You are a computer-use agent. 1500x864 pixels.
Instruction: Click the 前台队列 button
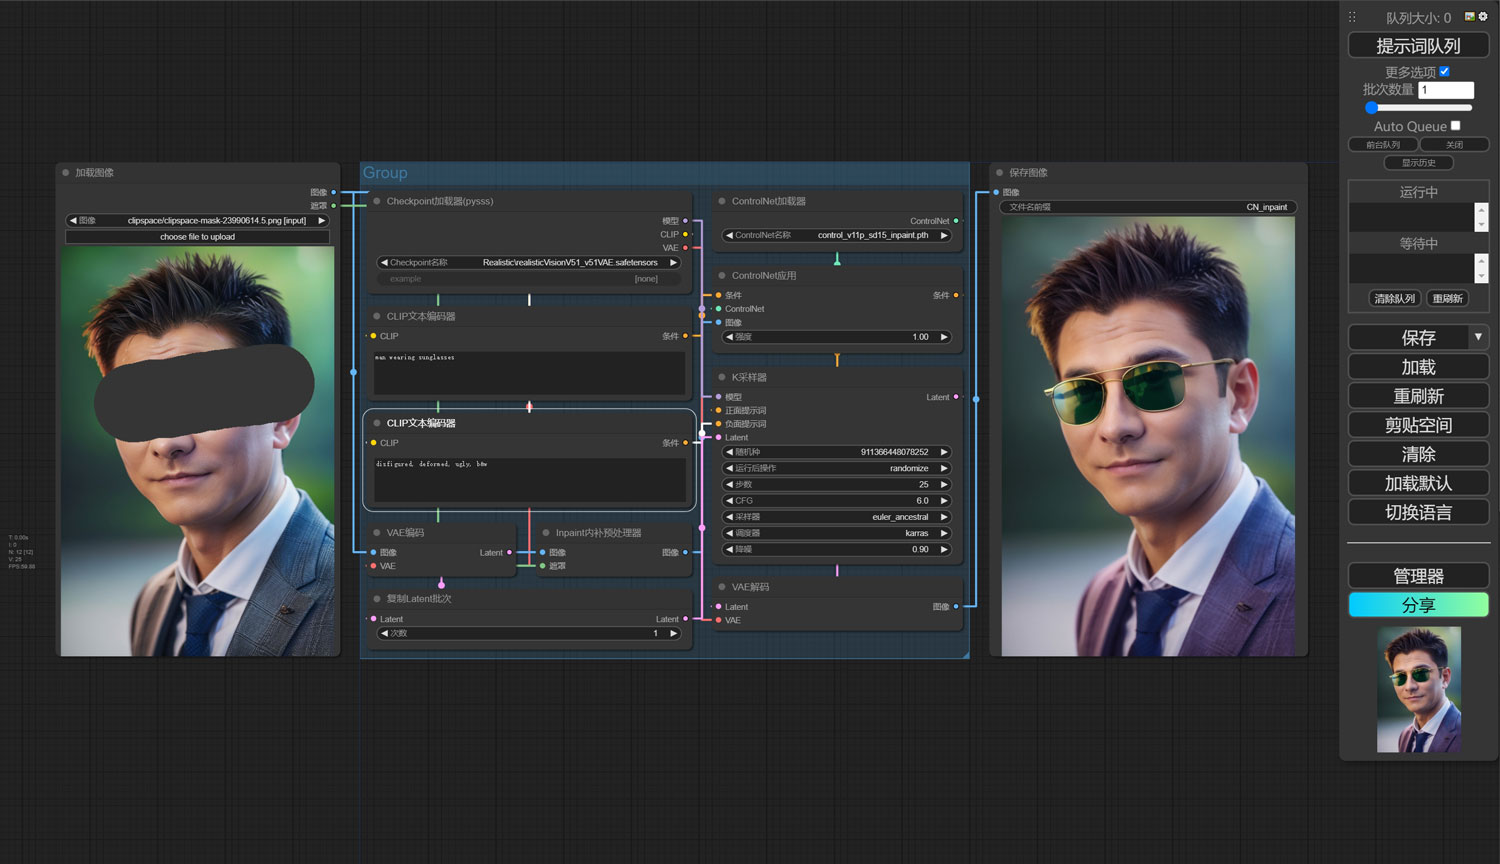click(1383, 145)
